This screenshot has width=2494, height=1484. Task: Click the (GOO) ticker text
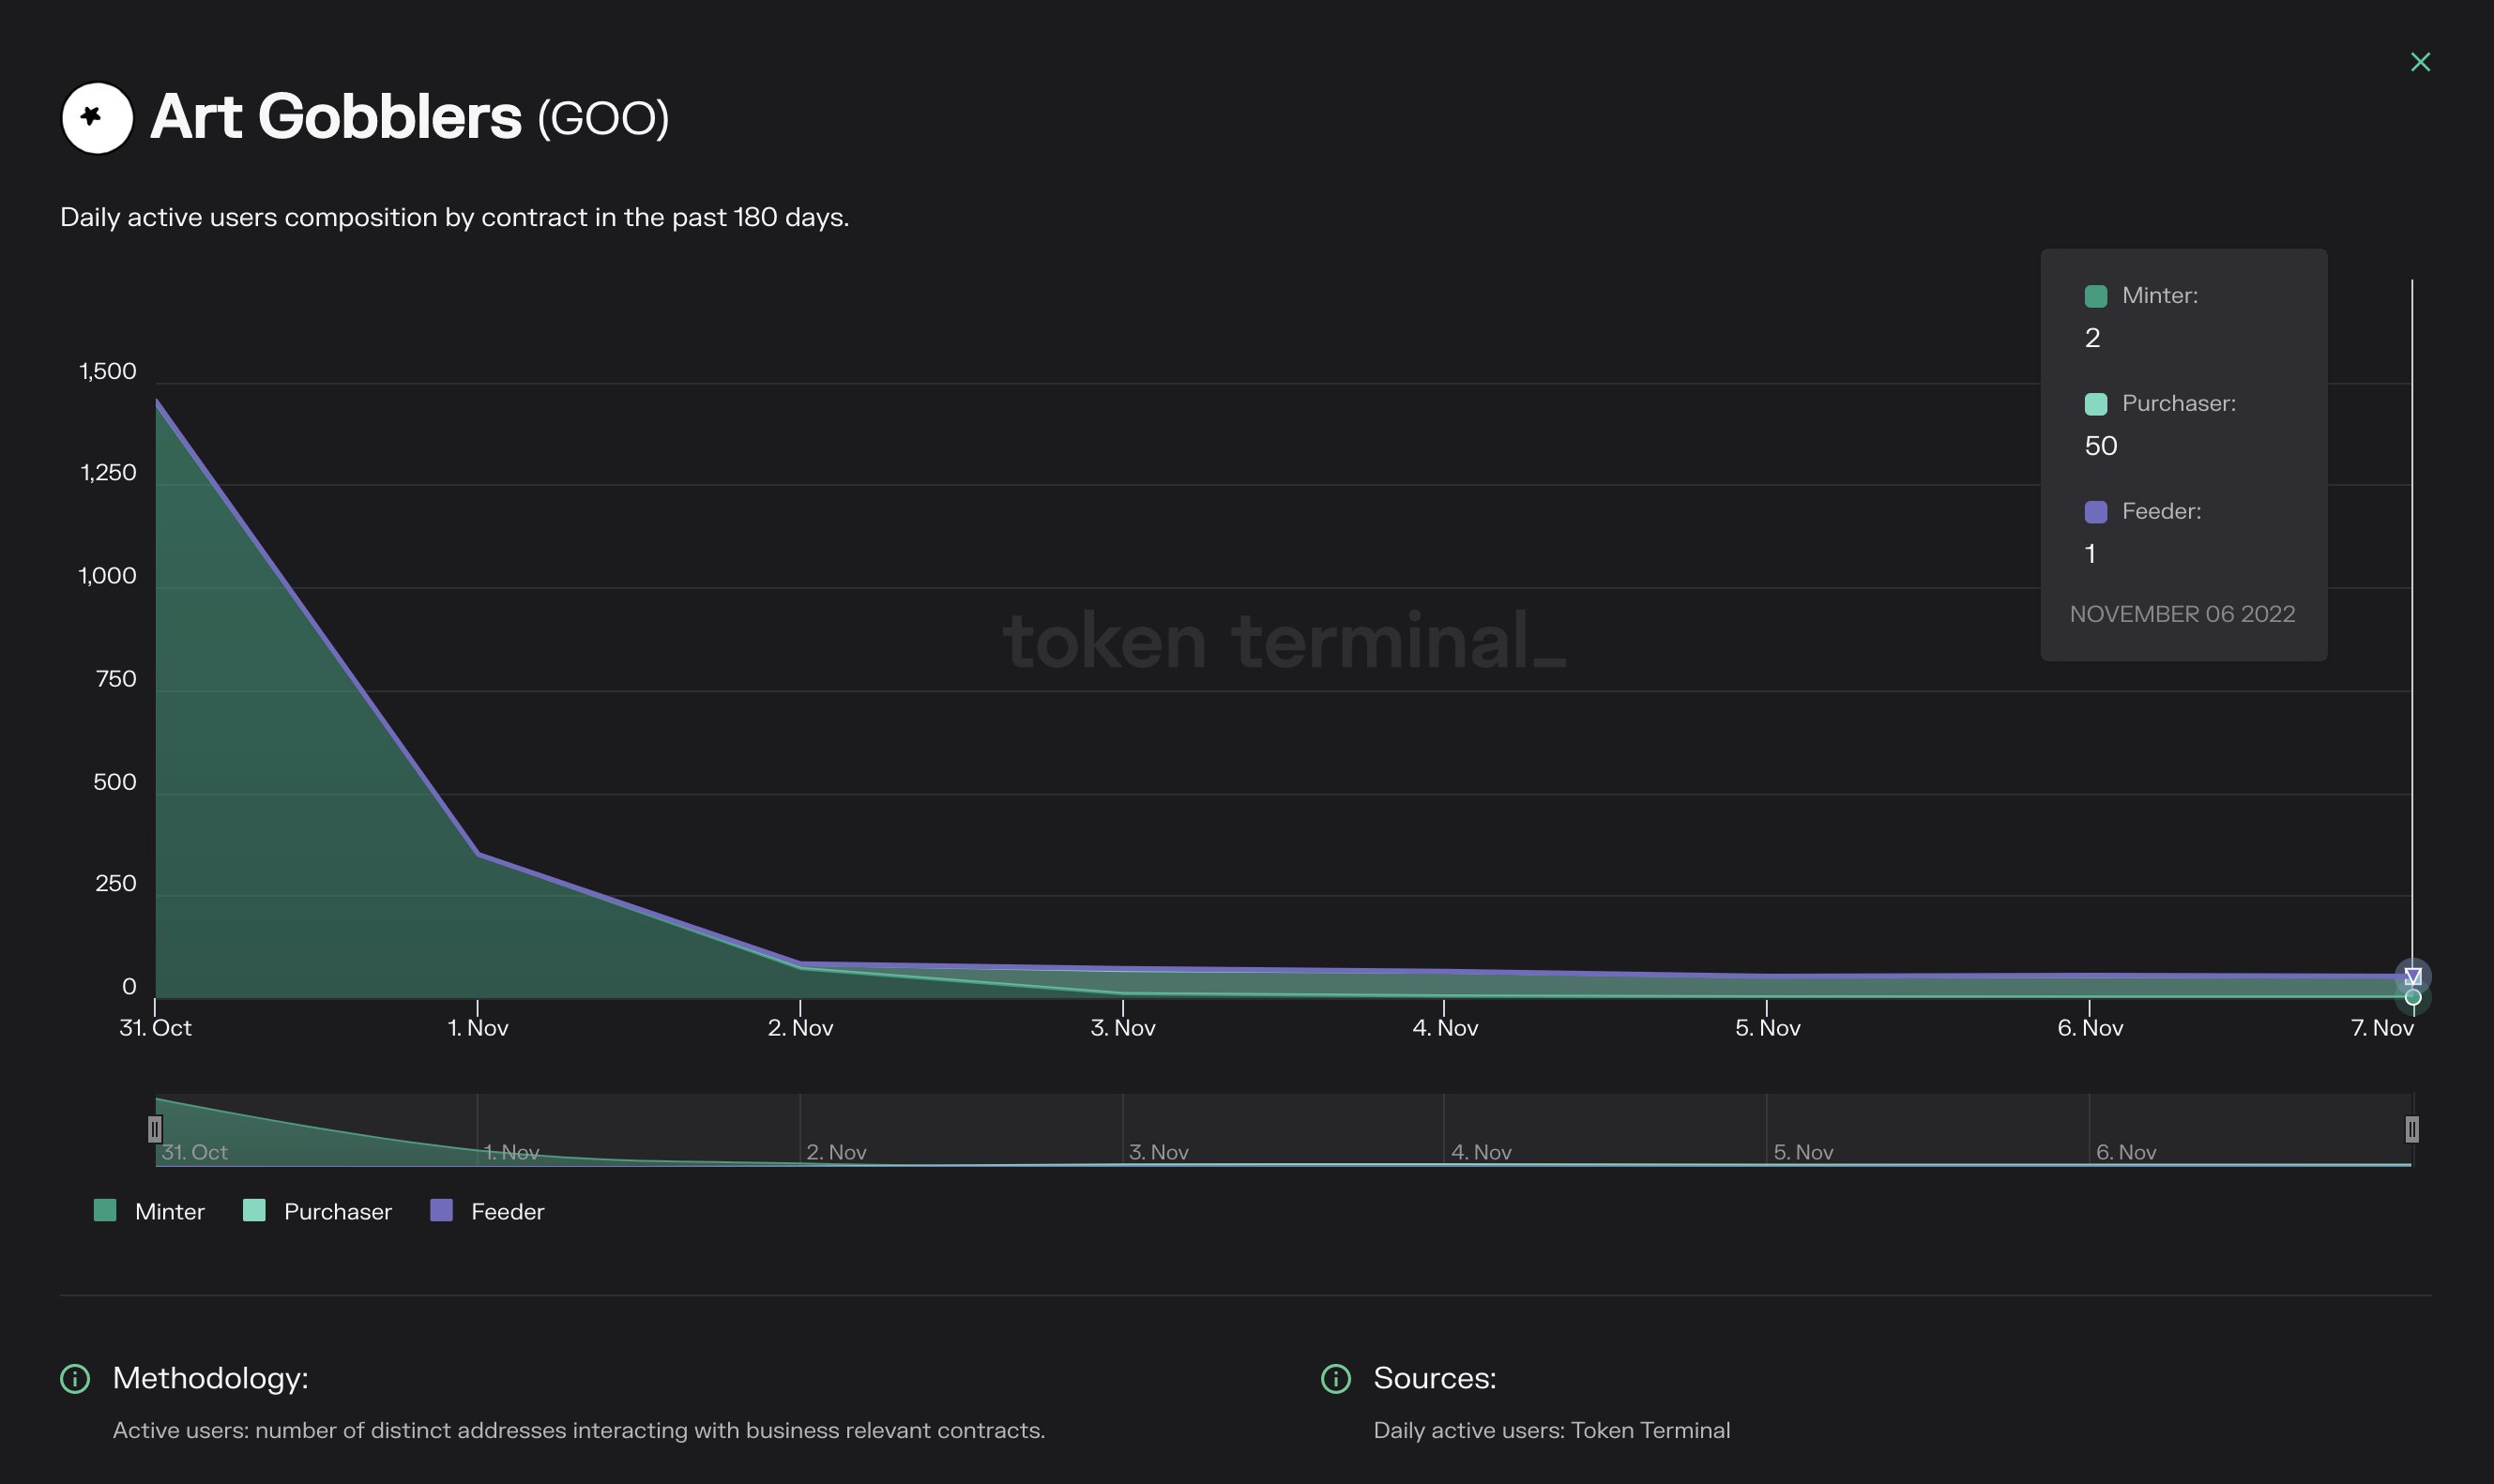tap(603, 119)
